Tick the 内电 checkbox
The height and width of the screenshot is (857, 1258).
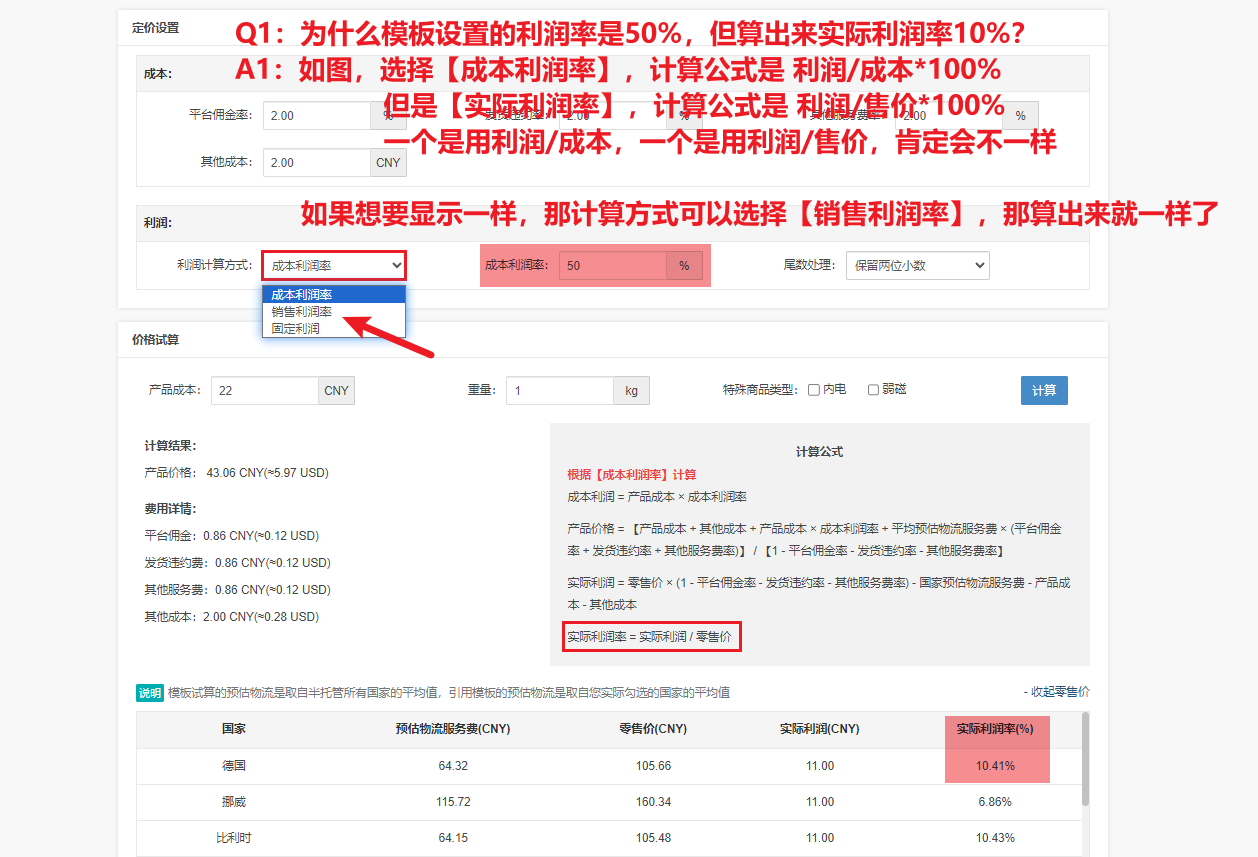tap(814, 390)
